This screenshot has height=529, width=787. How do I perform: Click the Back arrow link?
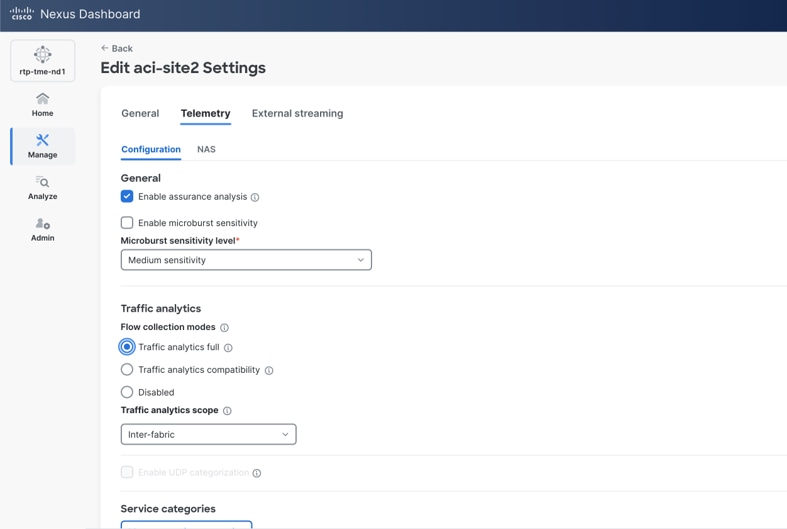(x=116, y=48)
